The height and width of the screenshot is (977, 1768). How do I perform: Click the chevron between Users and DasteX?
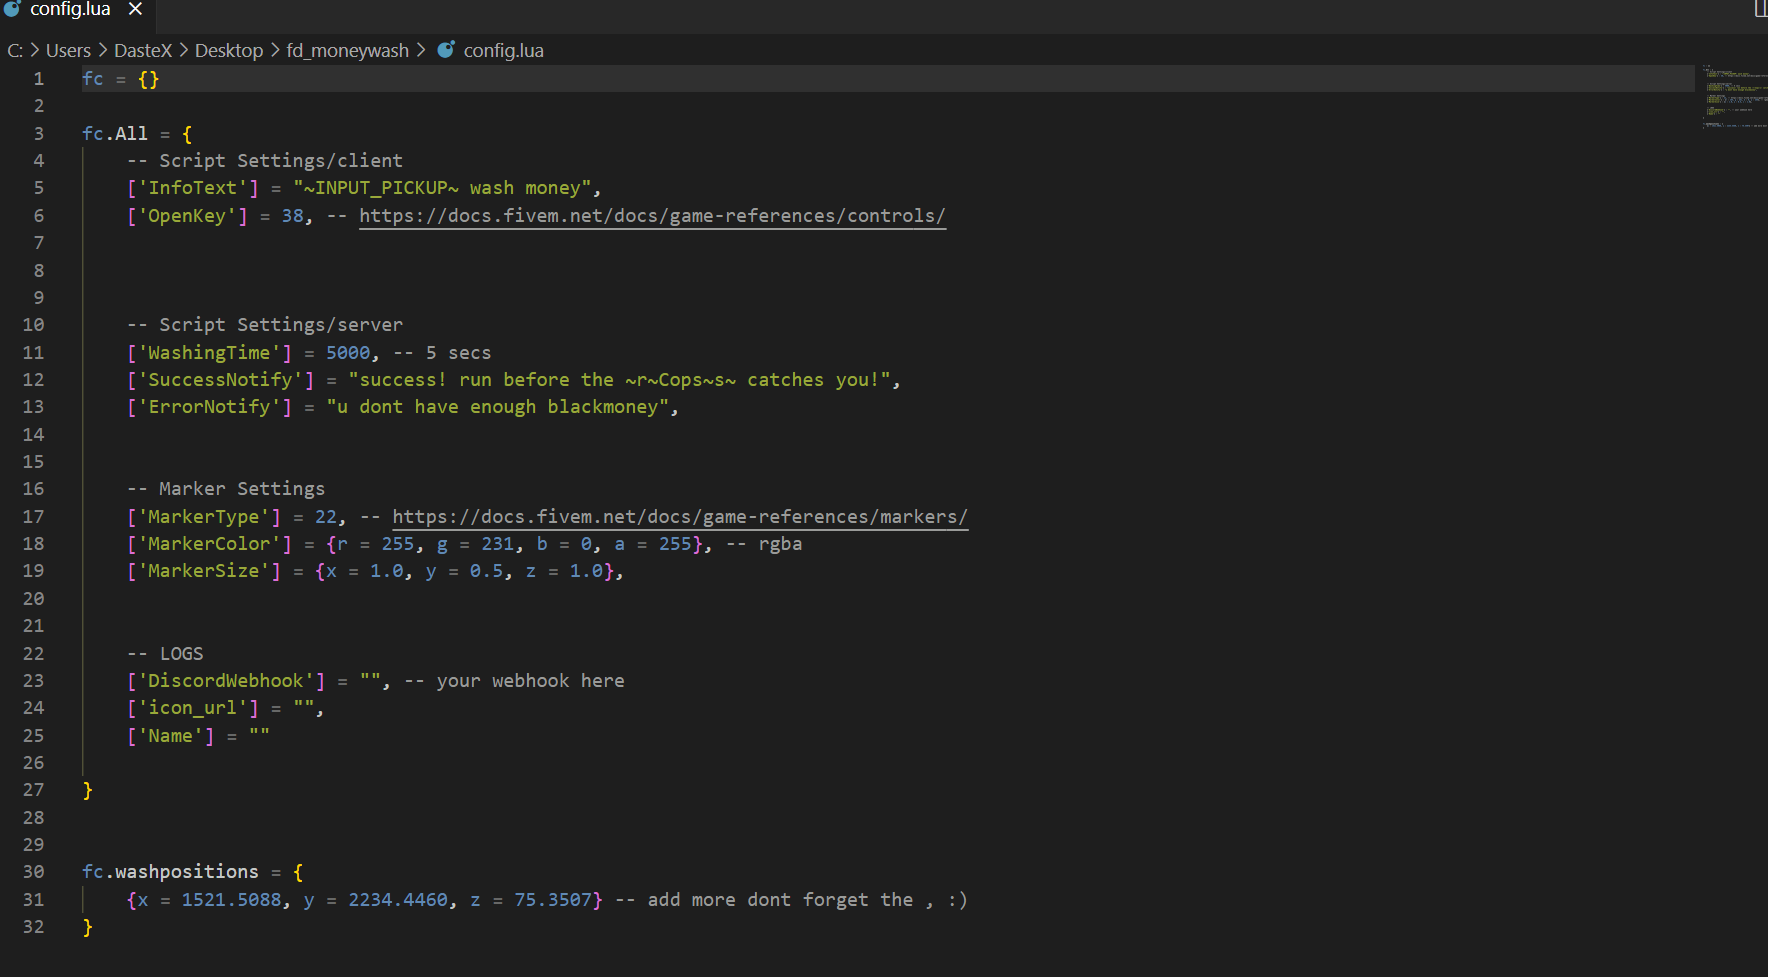click(102, 50)
